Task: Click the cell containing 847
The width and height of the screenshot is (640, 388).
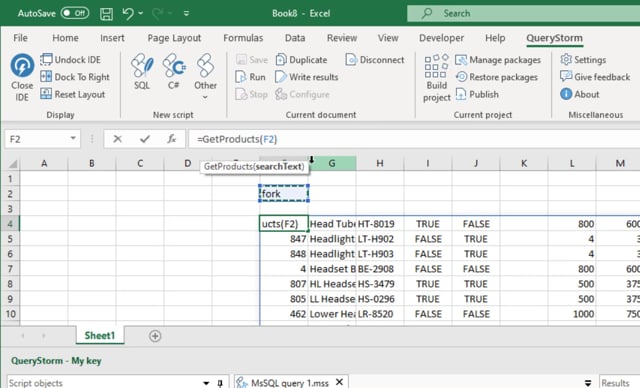Action: [x=284, y=239]
